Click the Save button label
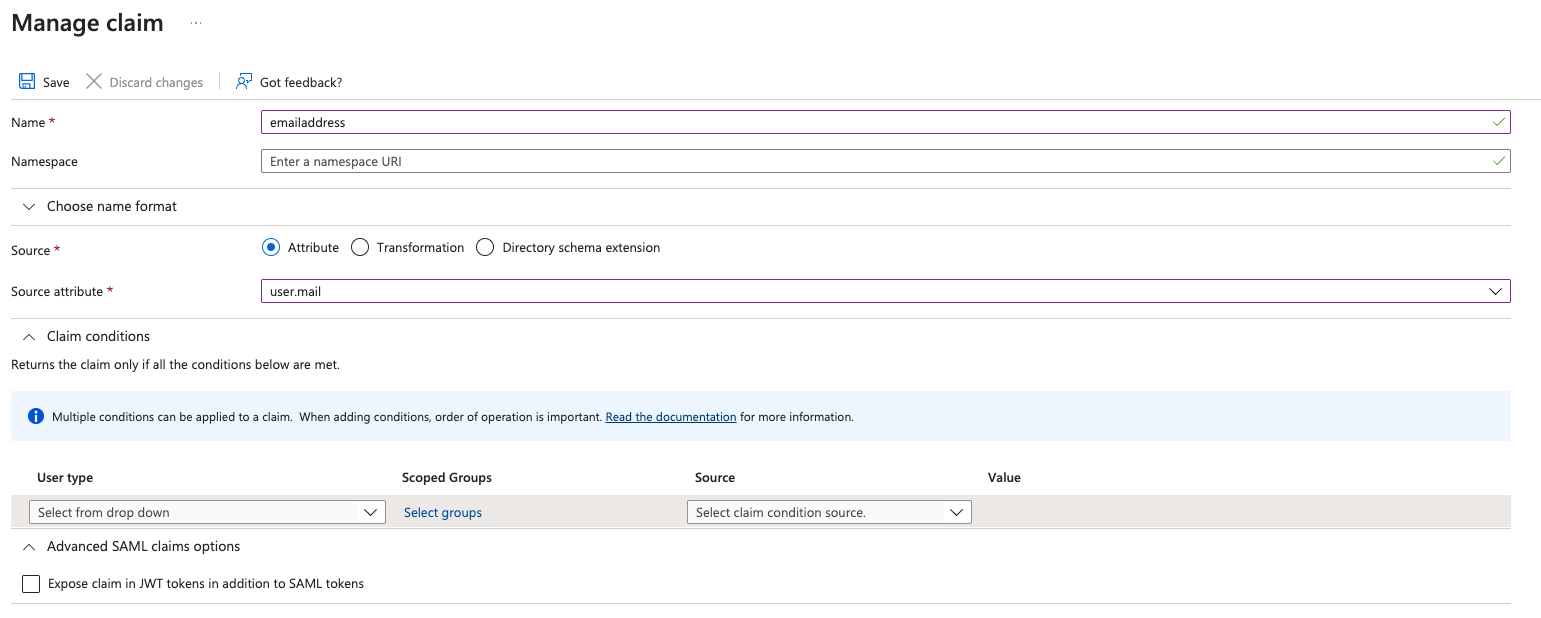Image resolution: width=1541 pixels, height=618 pixels. 56,82
